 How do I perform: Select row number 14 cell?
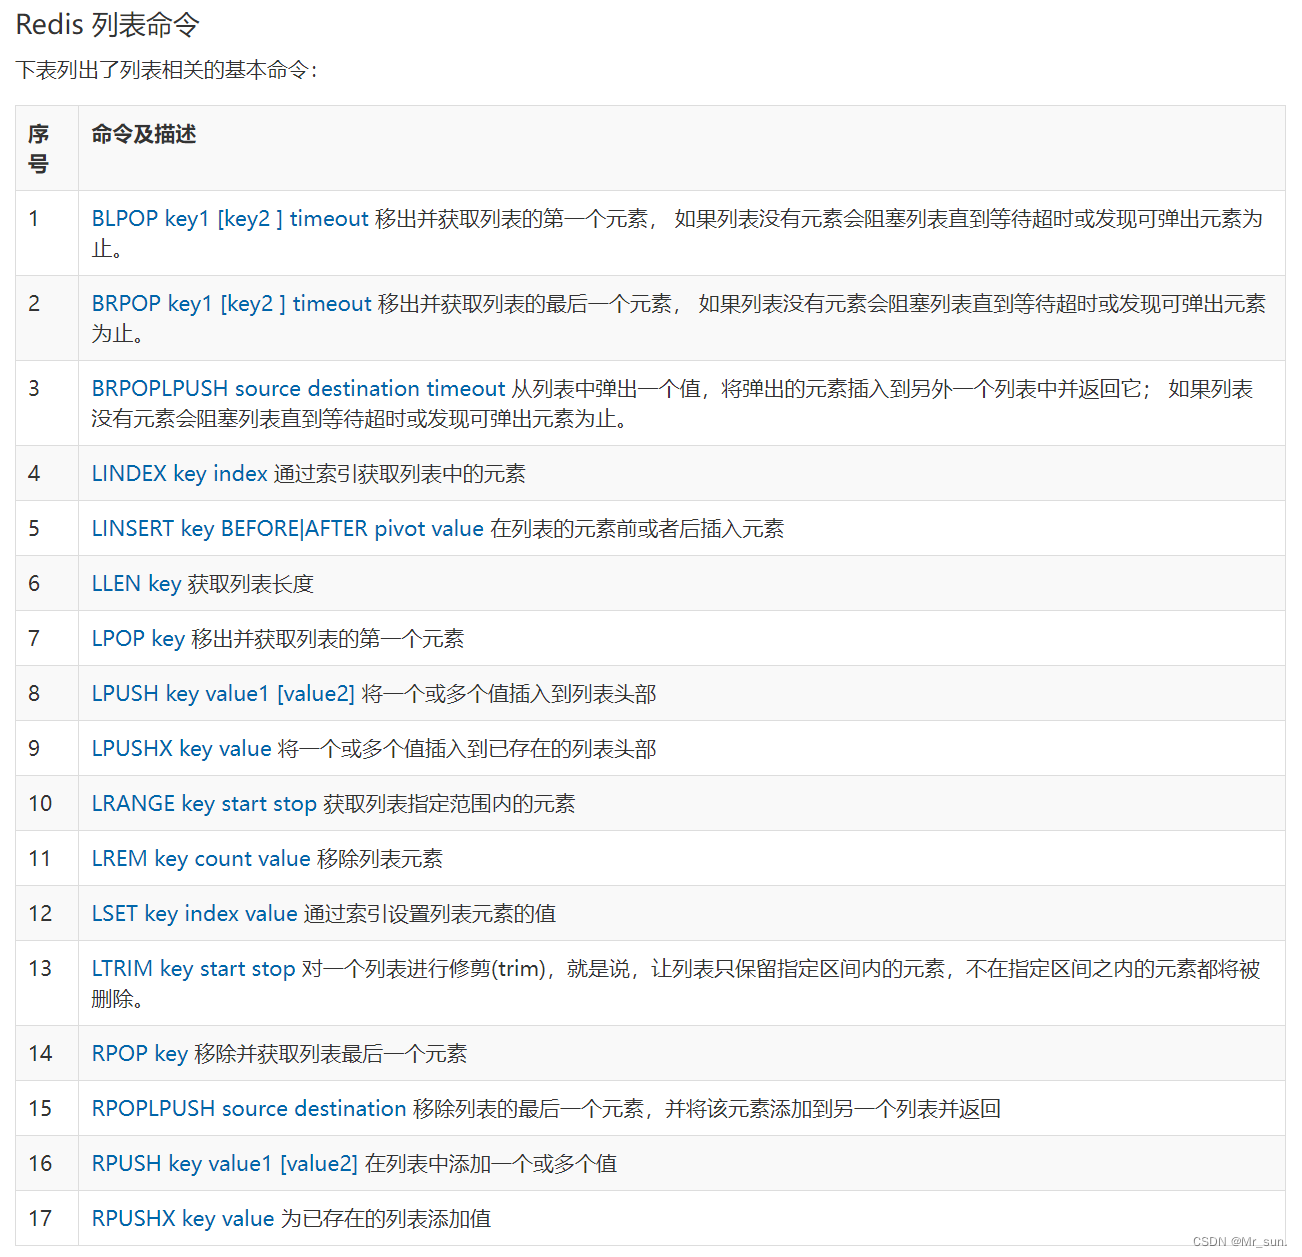click(47, 1053)
